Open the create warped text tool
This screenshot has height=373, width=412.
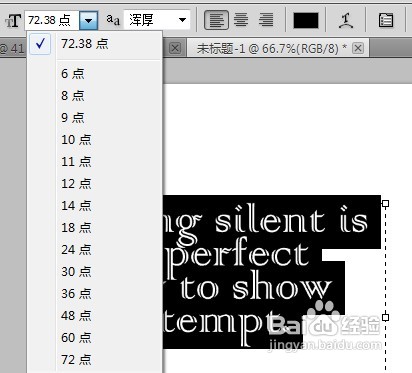click(346, 20)
